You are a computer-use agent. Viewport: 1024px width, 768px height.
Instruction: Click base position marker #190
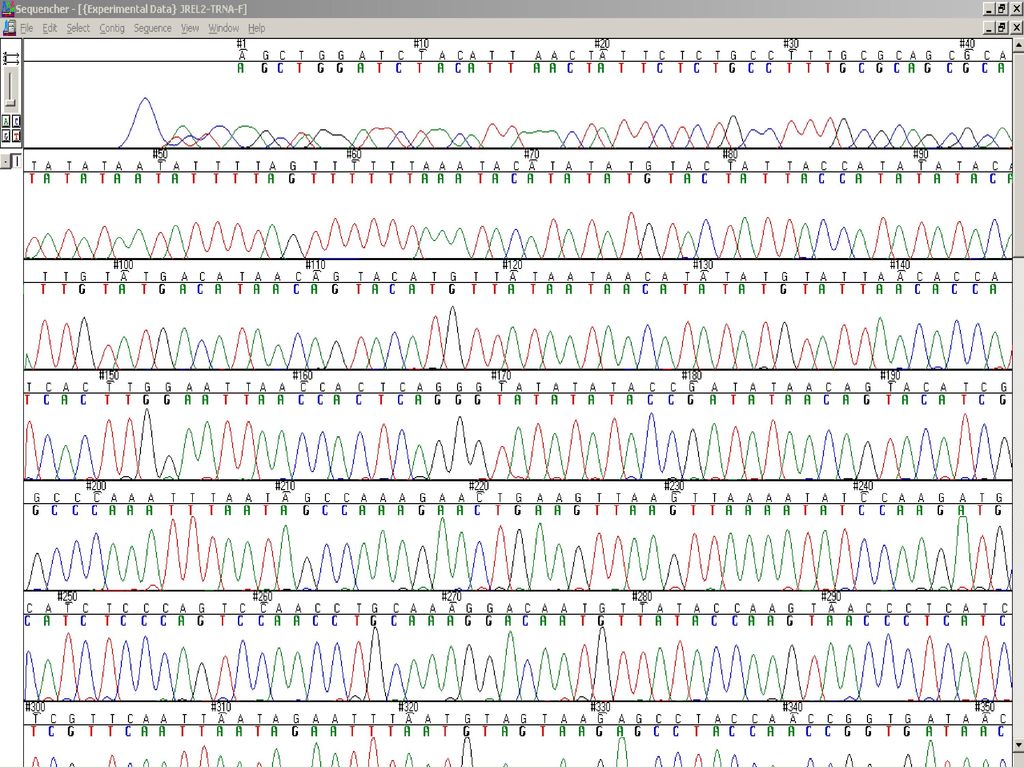890,375
